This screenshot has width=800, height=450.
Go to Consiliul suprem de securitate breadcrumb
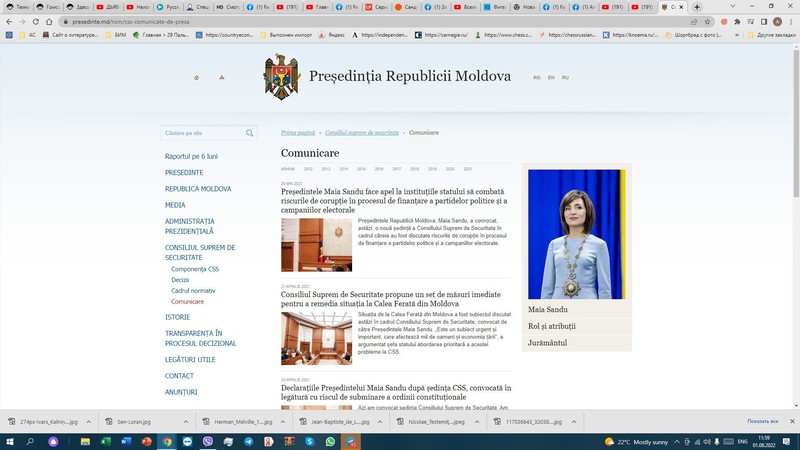[x=362, y=133]
